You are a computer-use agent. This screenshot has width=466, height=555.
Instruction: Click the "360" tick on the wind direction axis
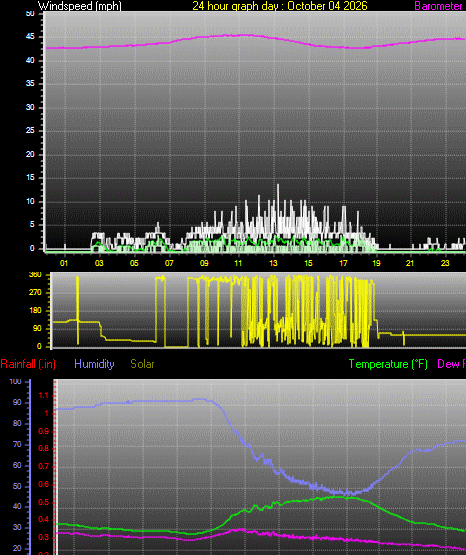pyautogui.click(x=35, y=275)
